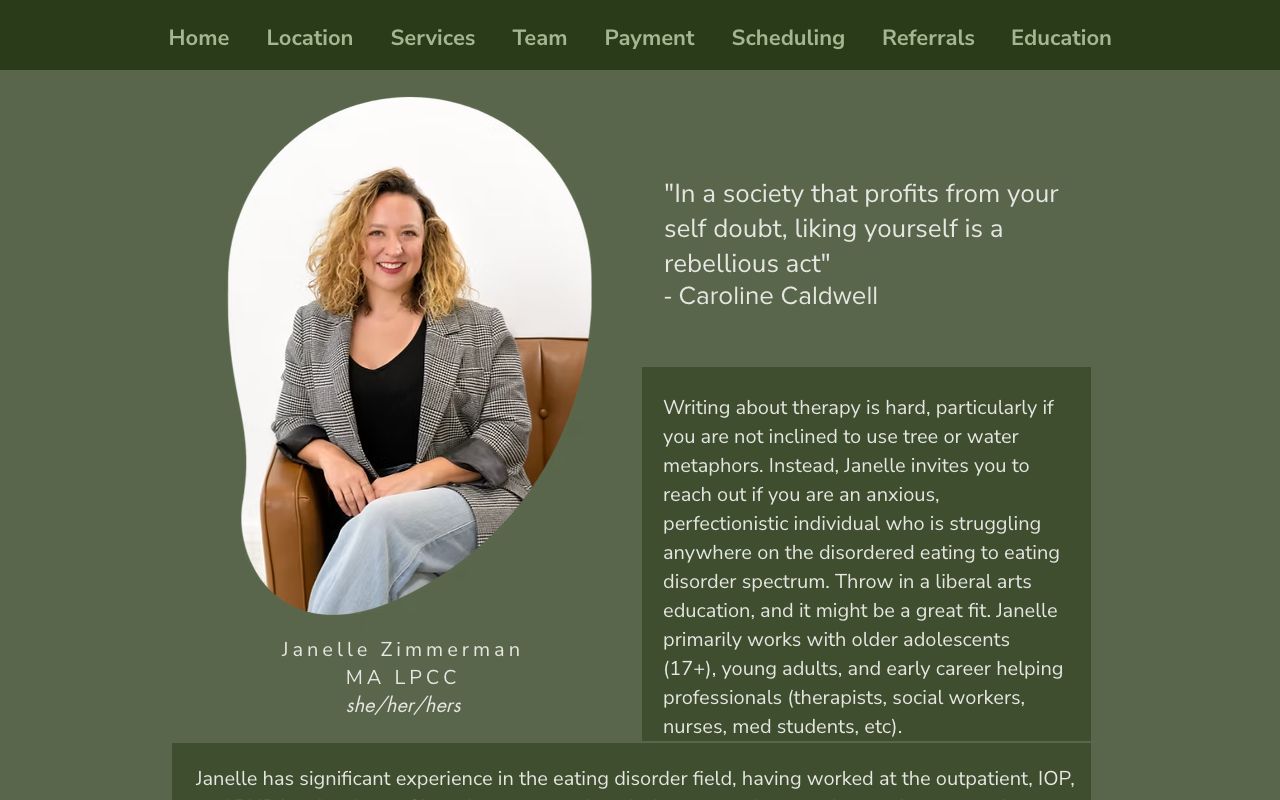Screen dimensions: 1280x800
Task: Click the Scheduling navigation link
Action: tap(788, 38)
